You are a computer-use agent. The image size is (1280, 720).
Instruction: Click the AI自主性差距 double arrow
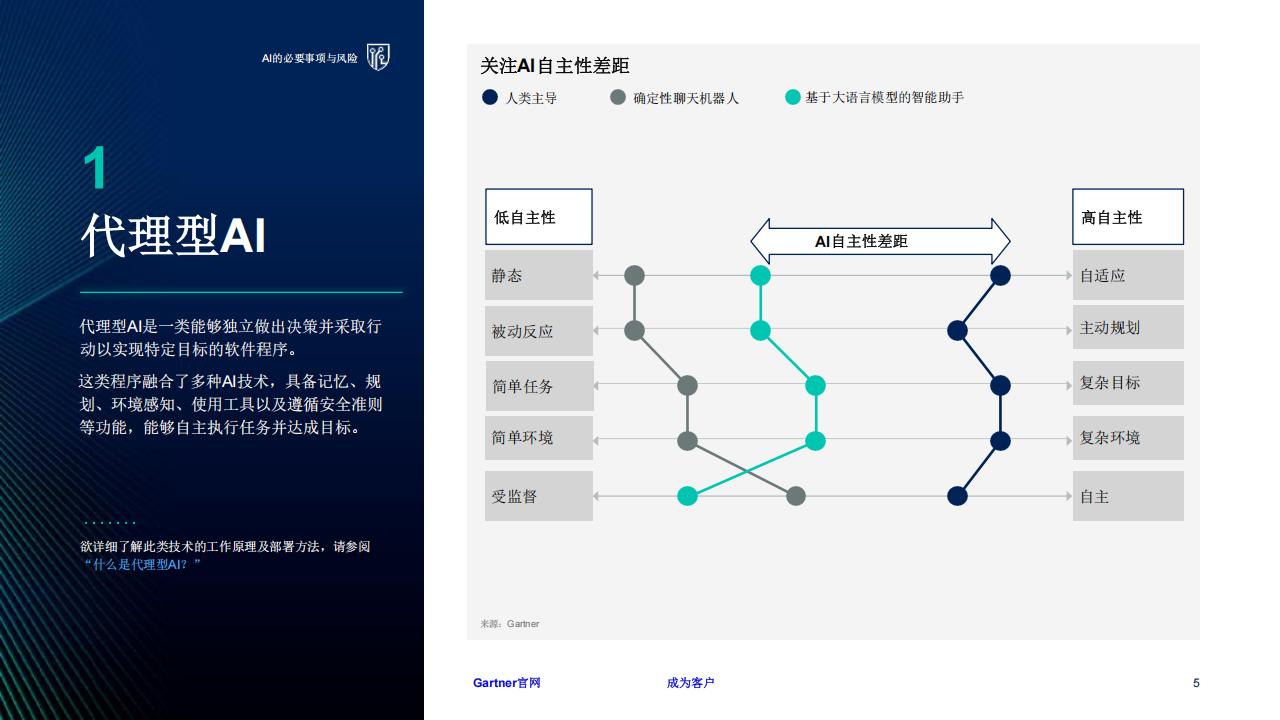(880, 241)
